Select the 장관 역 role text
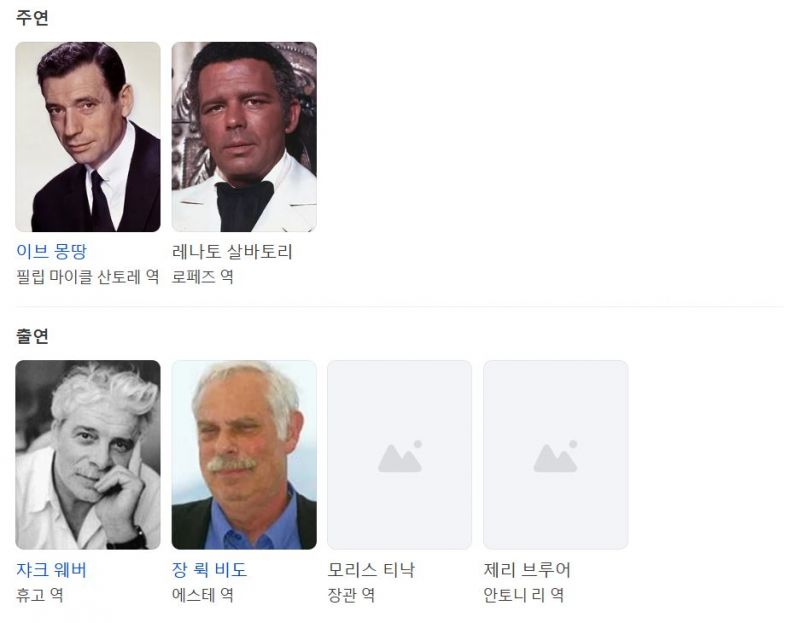 [352, 595]
